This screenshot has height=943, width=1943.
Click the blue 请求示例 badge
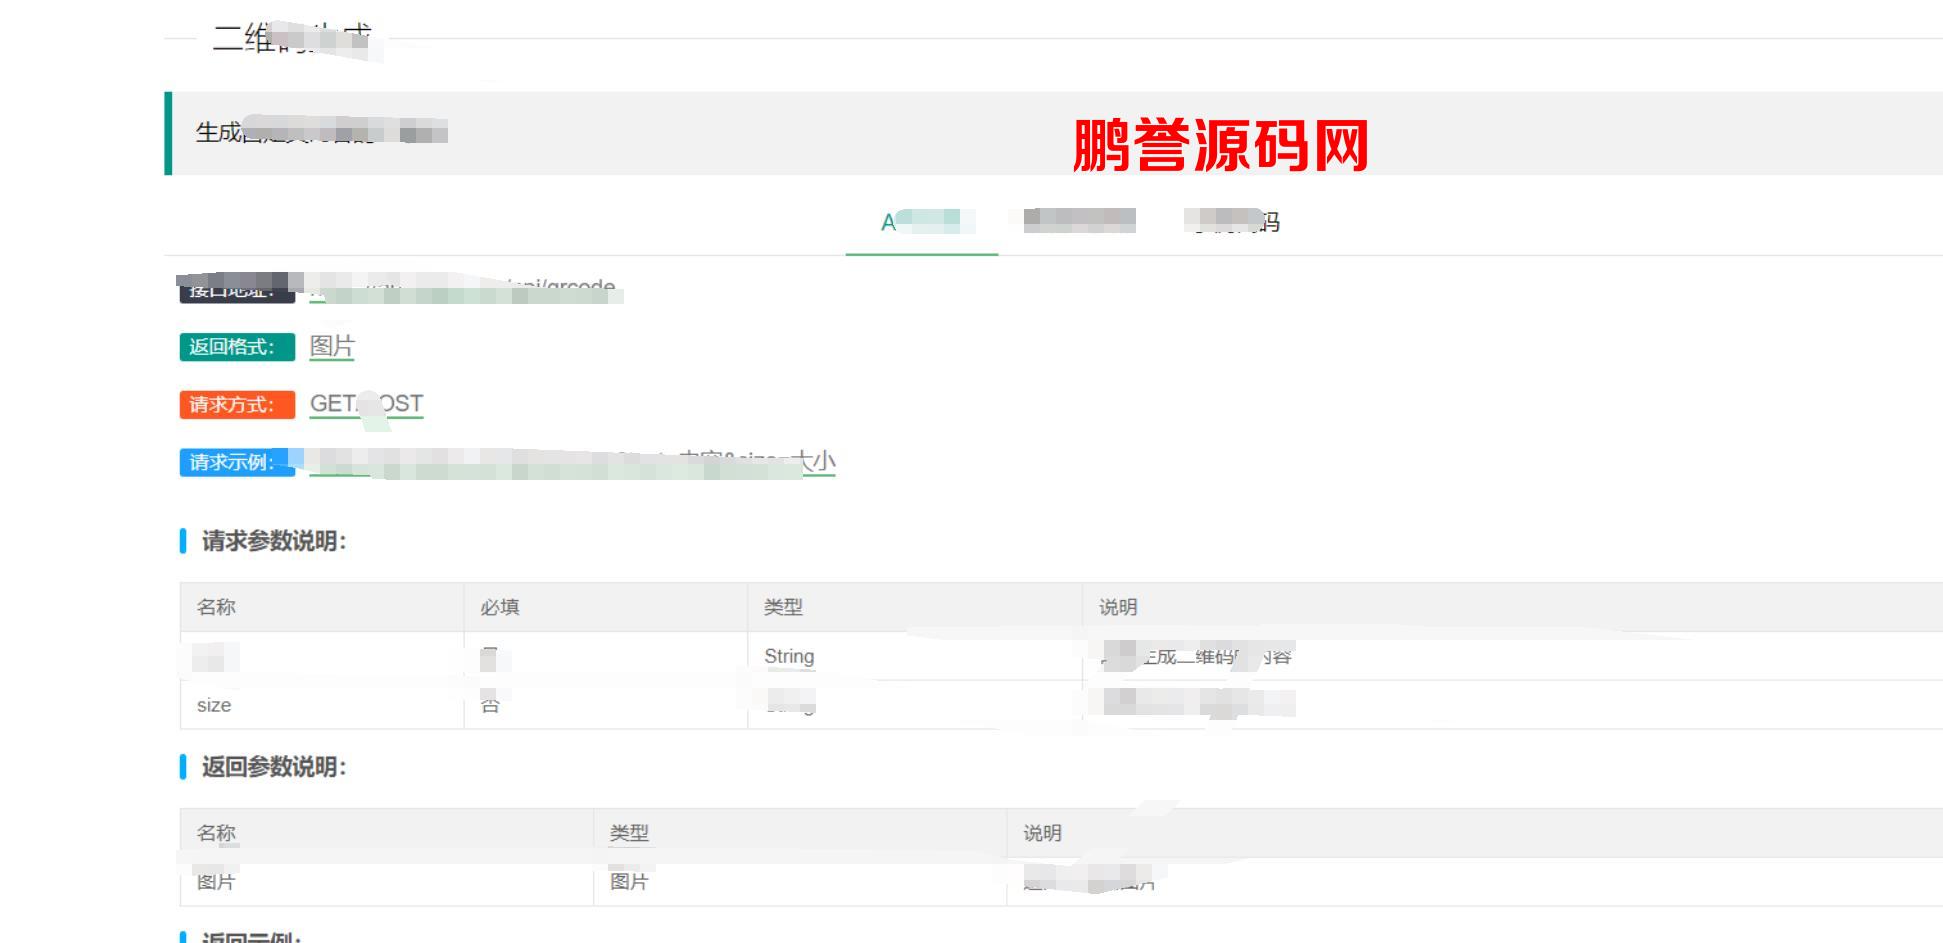click(x=237, y=463)
